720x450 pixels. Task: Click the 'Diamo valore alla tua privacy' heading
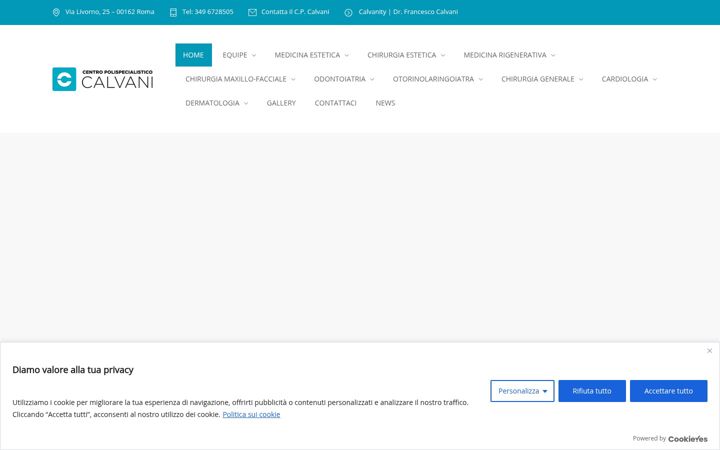pyautogui.click(x=73, y=370)
